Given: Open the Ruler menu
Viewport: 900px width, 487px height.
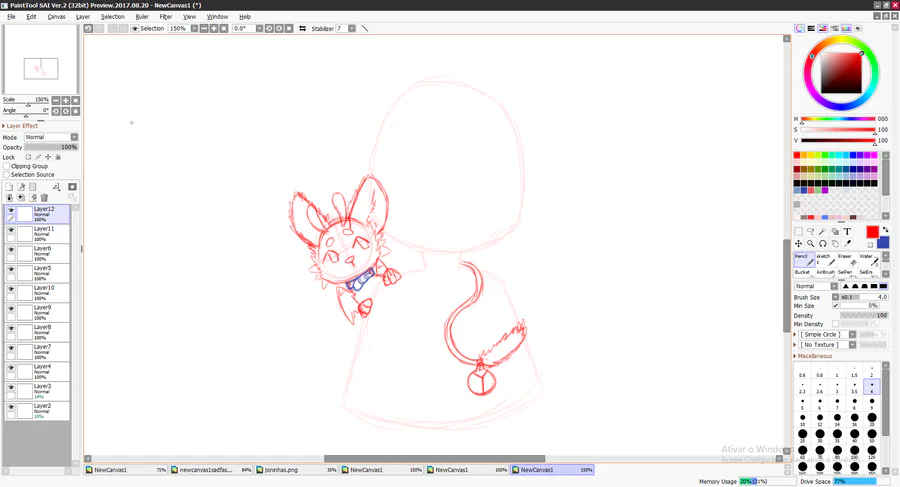Looking at the screenshot, I should click(142, 17).
